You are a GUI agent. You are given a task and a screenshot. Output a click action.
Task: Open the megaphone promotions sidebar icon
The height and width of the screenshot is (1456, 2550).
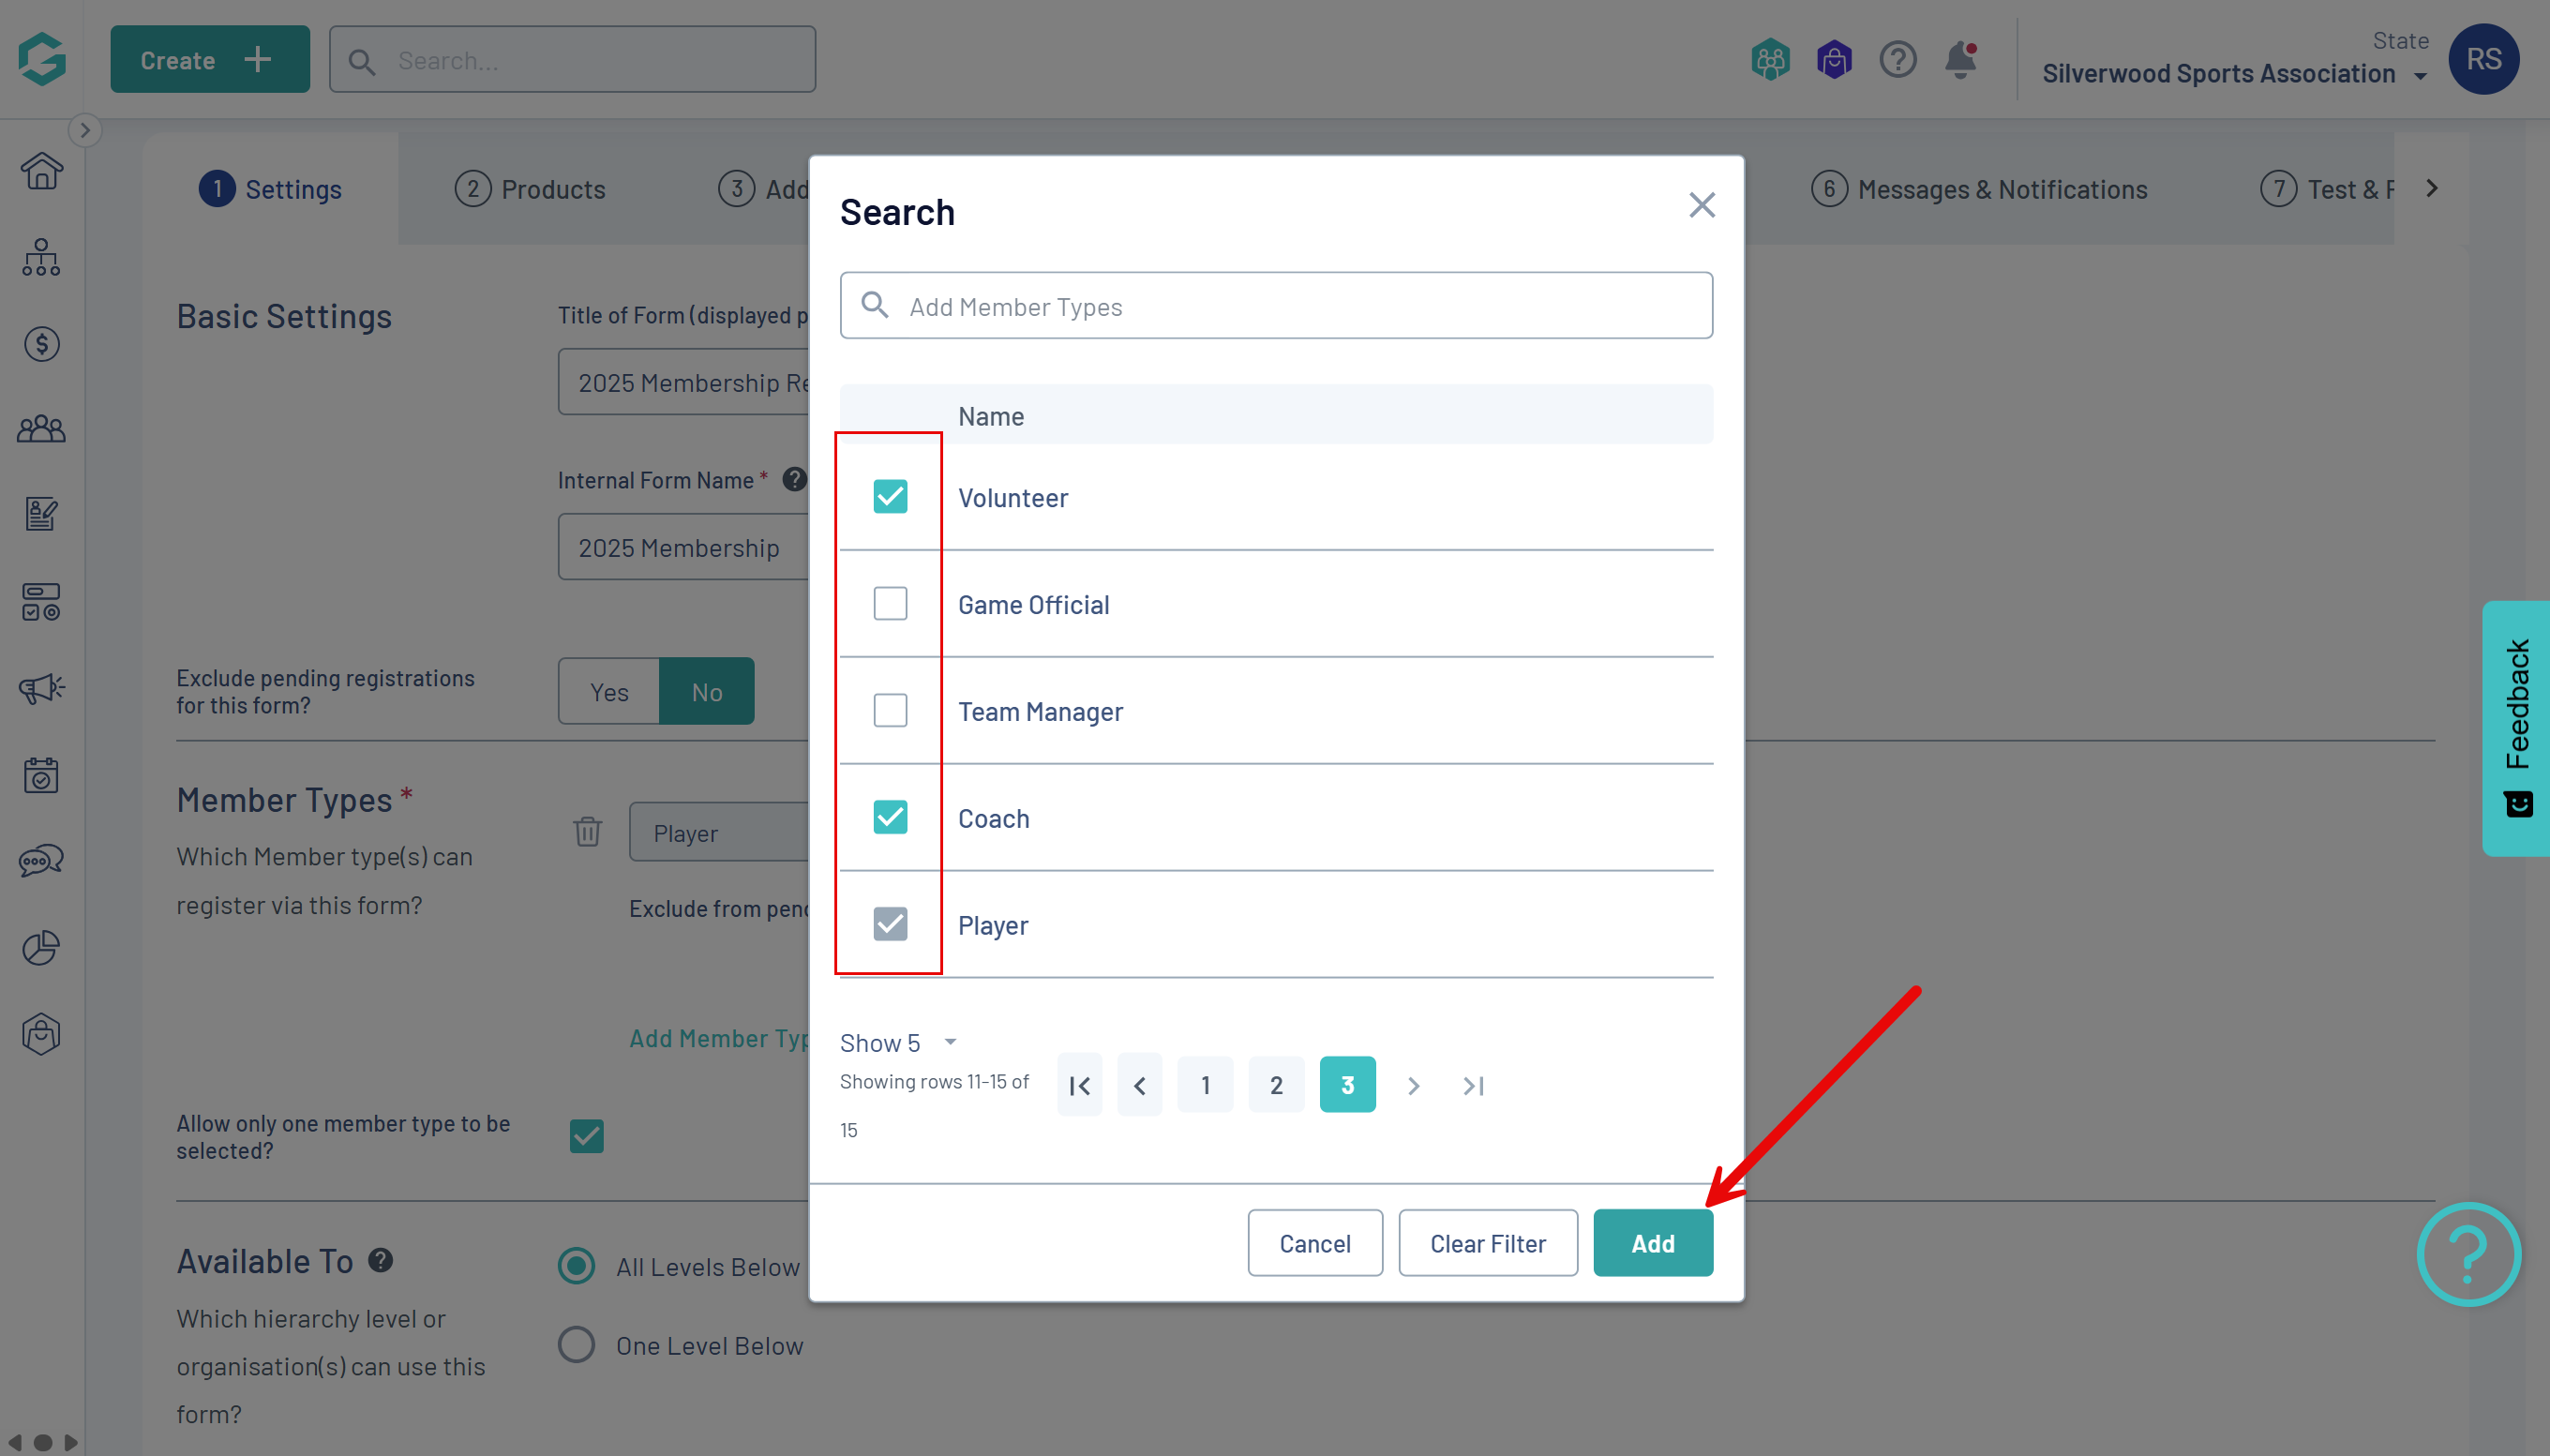[41, 688]
